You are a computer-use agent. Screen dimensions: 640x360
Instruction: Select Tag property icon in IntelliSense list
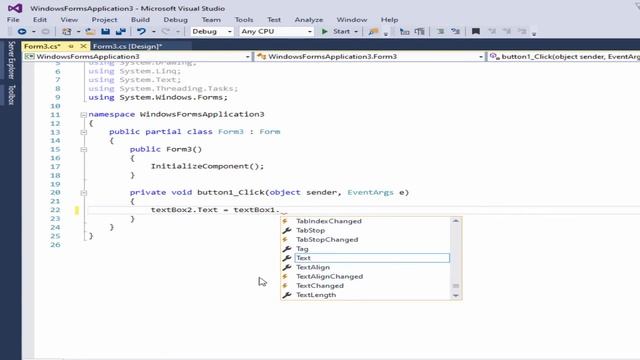click(x=287, y=249)
